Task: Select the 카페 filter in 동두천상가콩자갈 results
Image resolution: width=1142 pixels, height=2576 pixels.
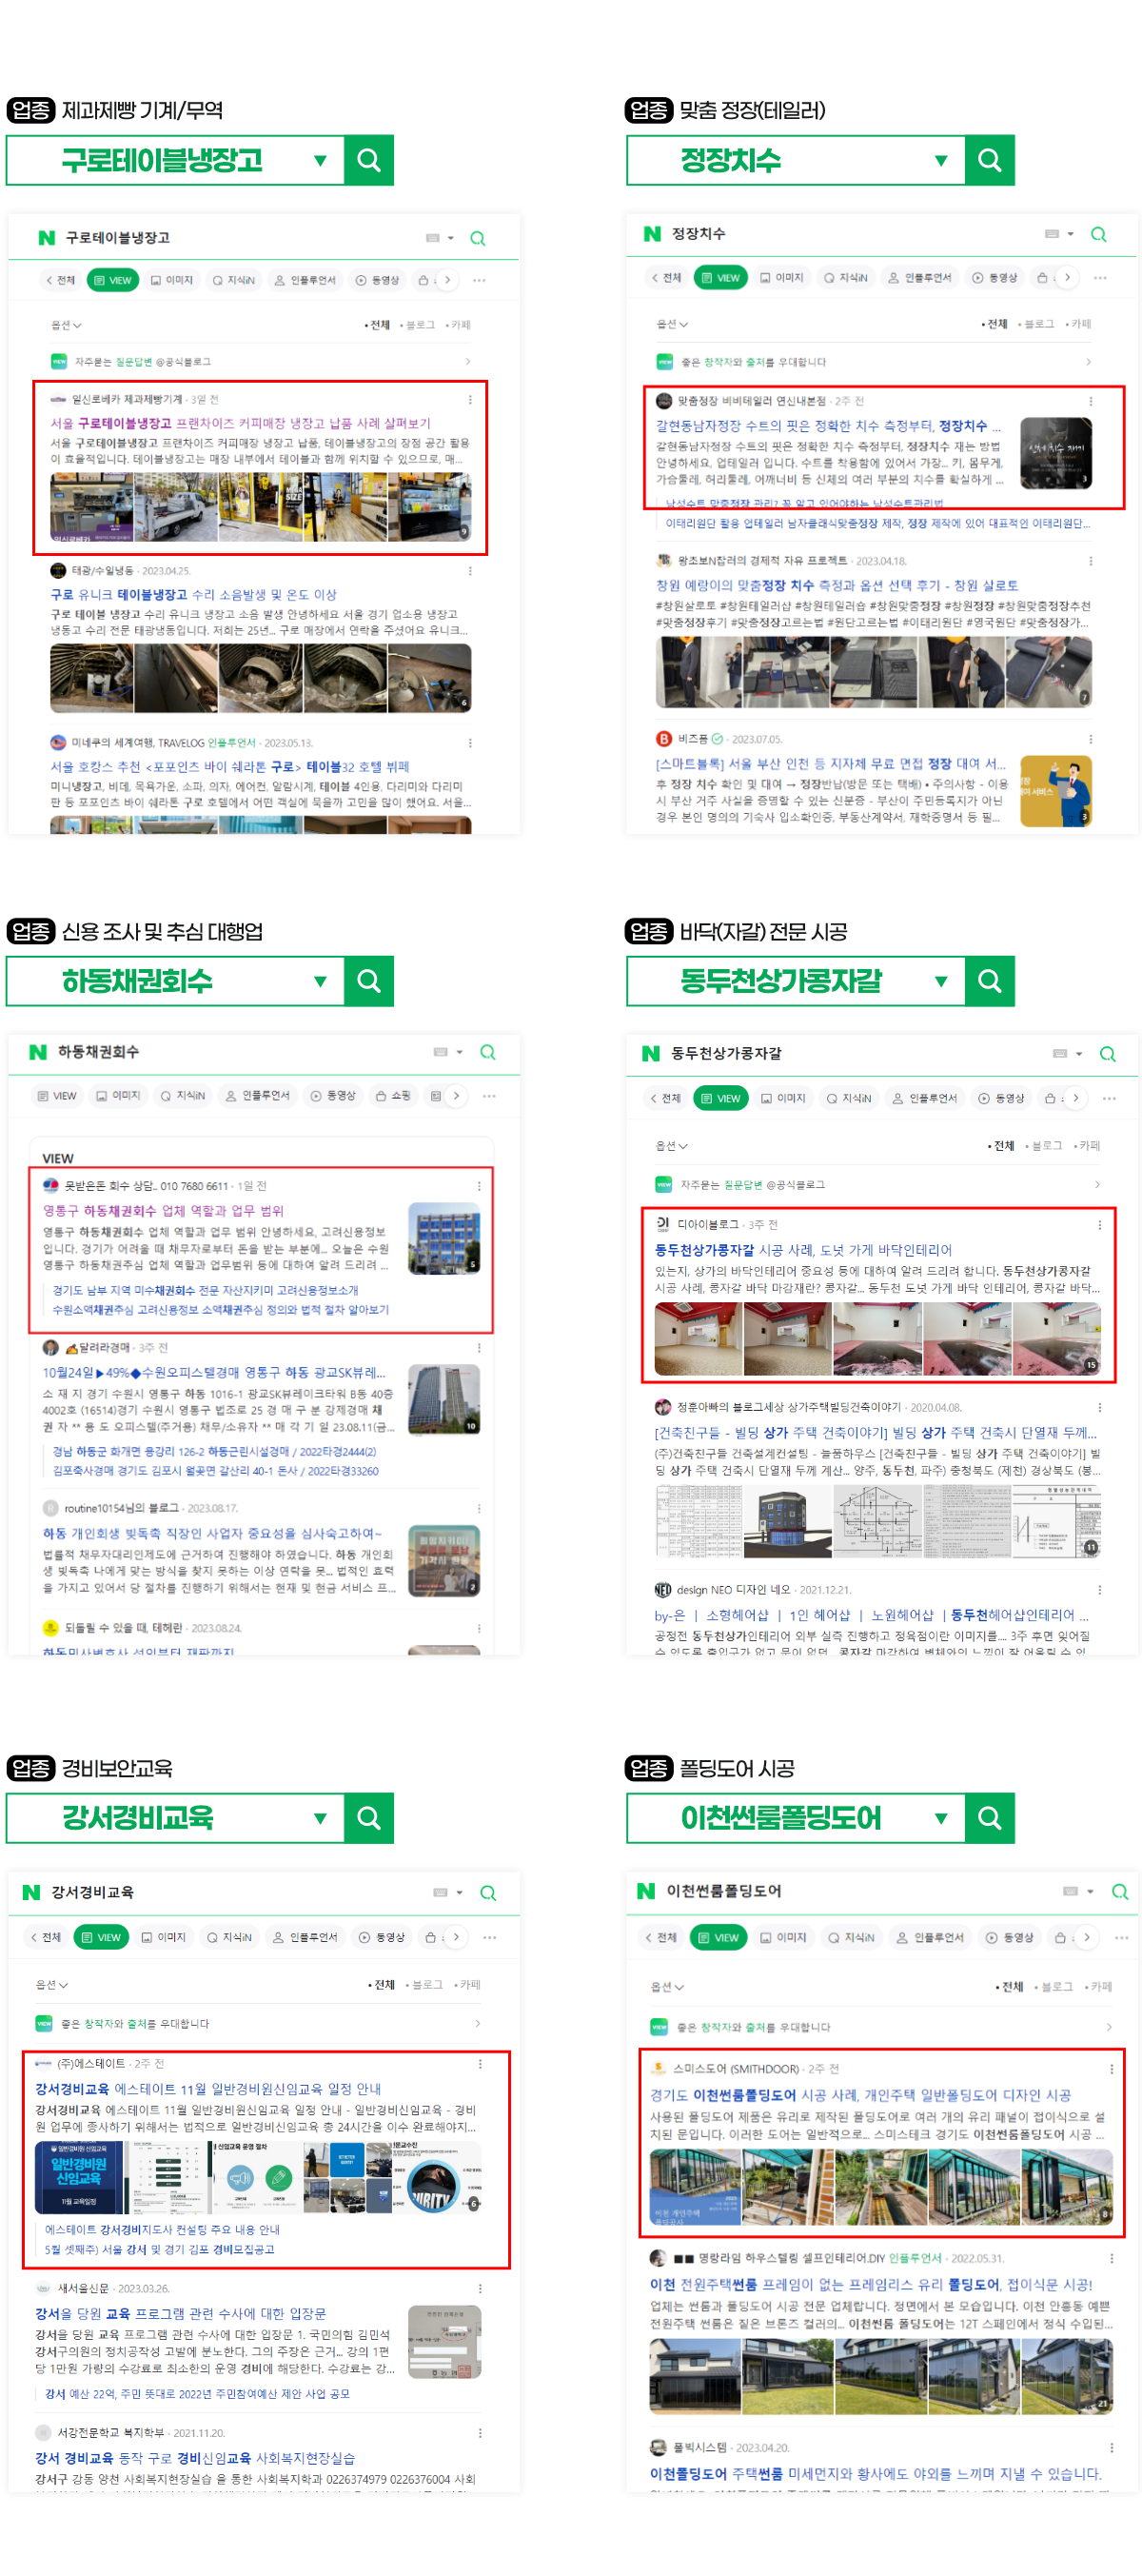Action: click(1087, 1146)
